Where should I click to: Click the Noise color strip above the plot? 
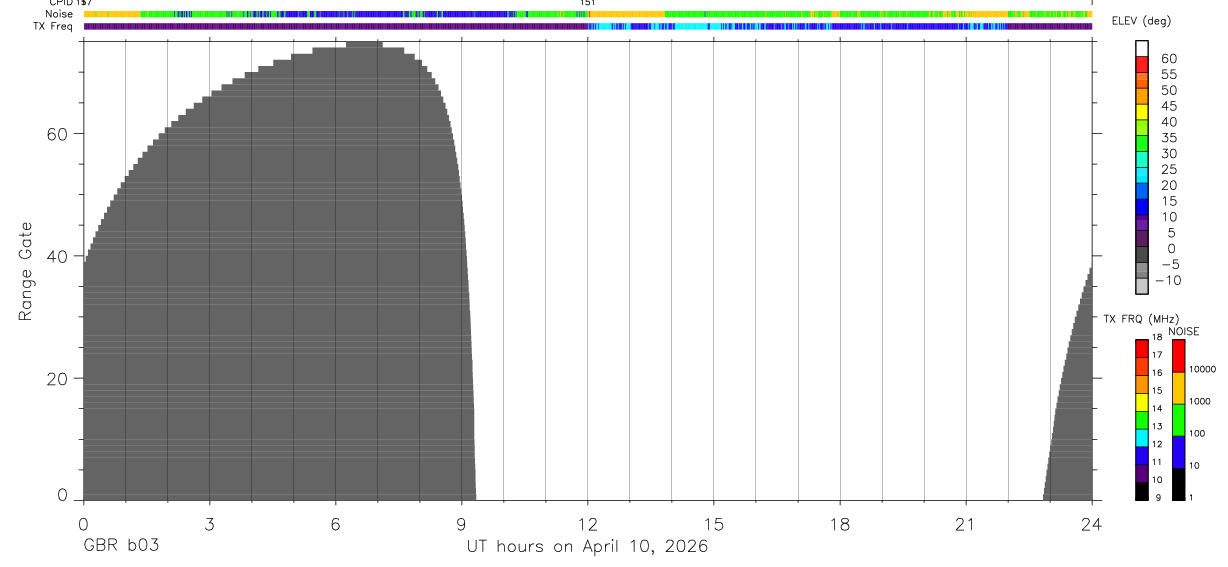tap(587, 14)
